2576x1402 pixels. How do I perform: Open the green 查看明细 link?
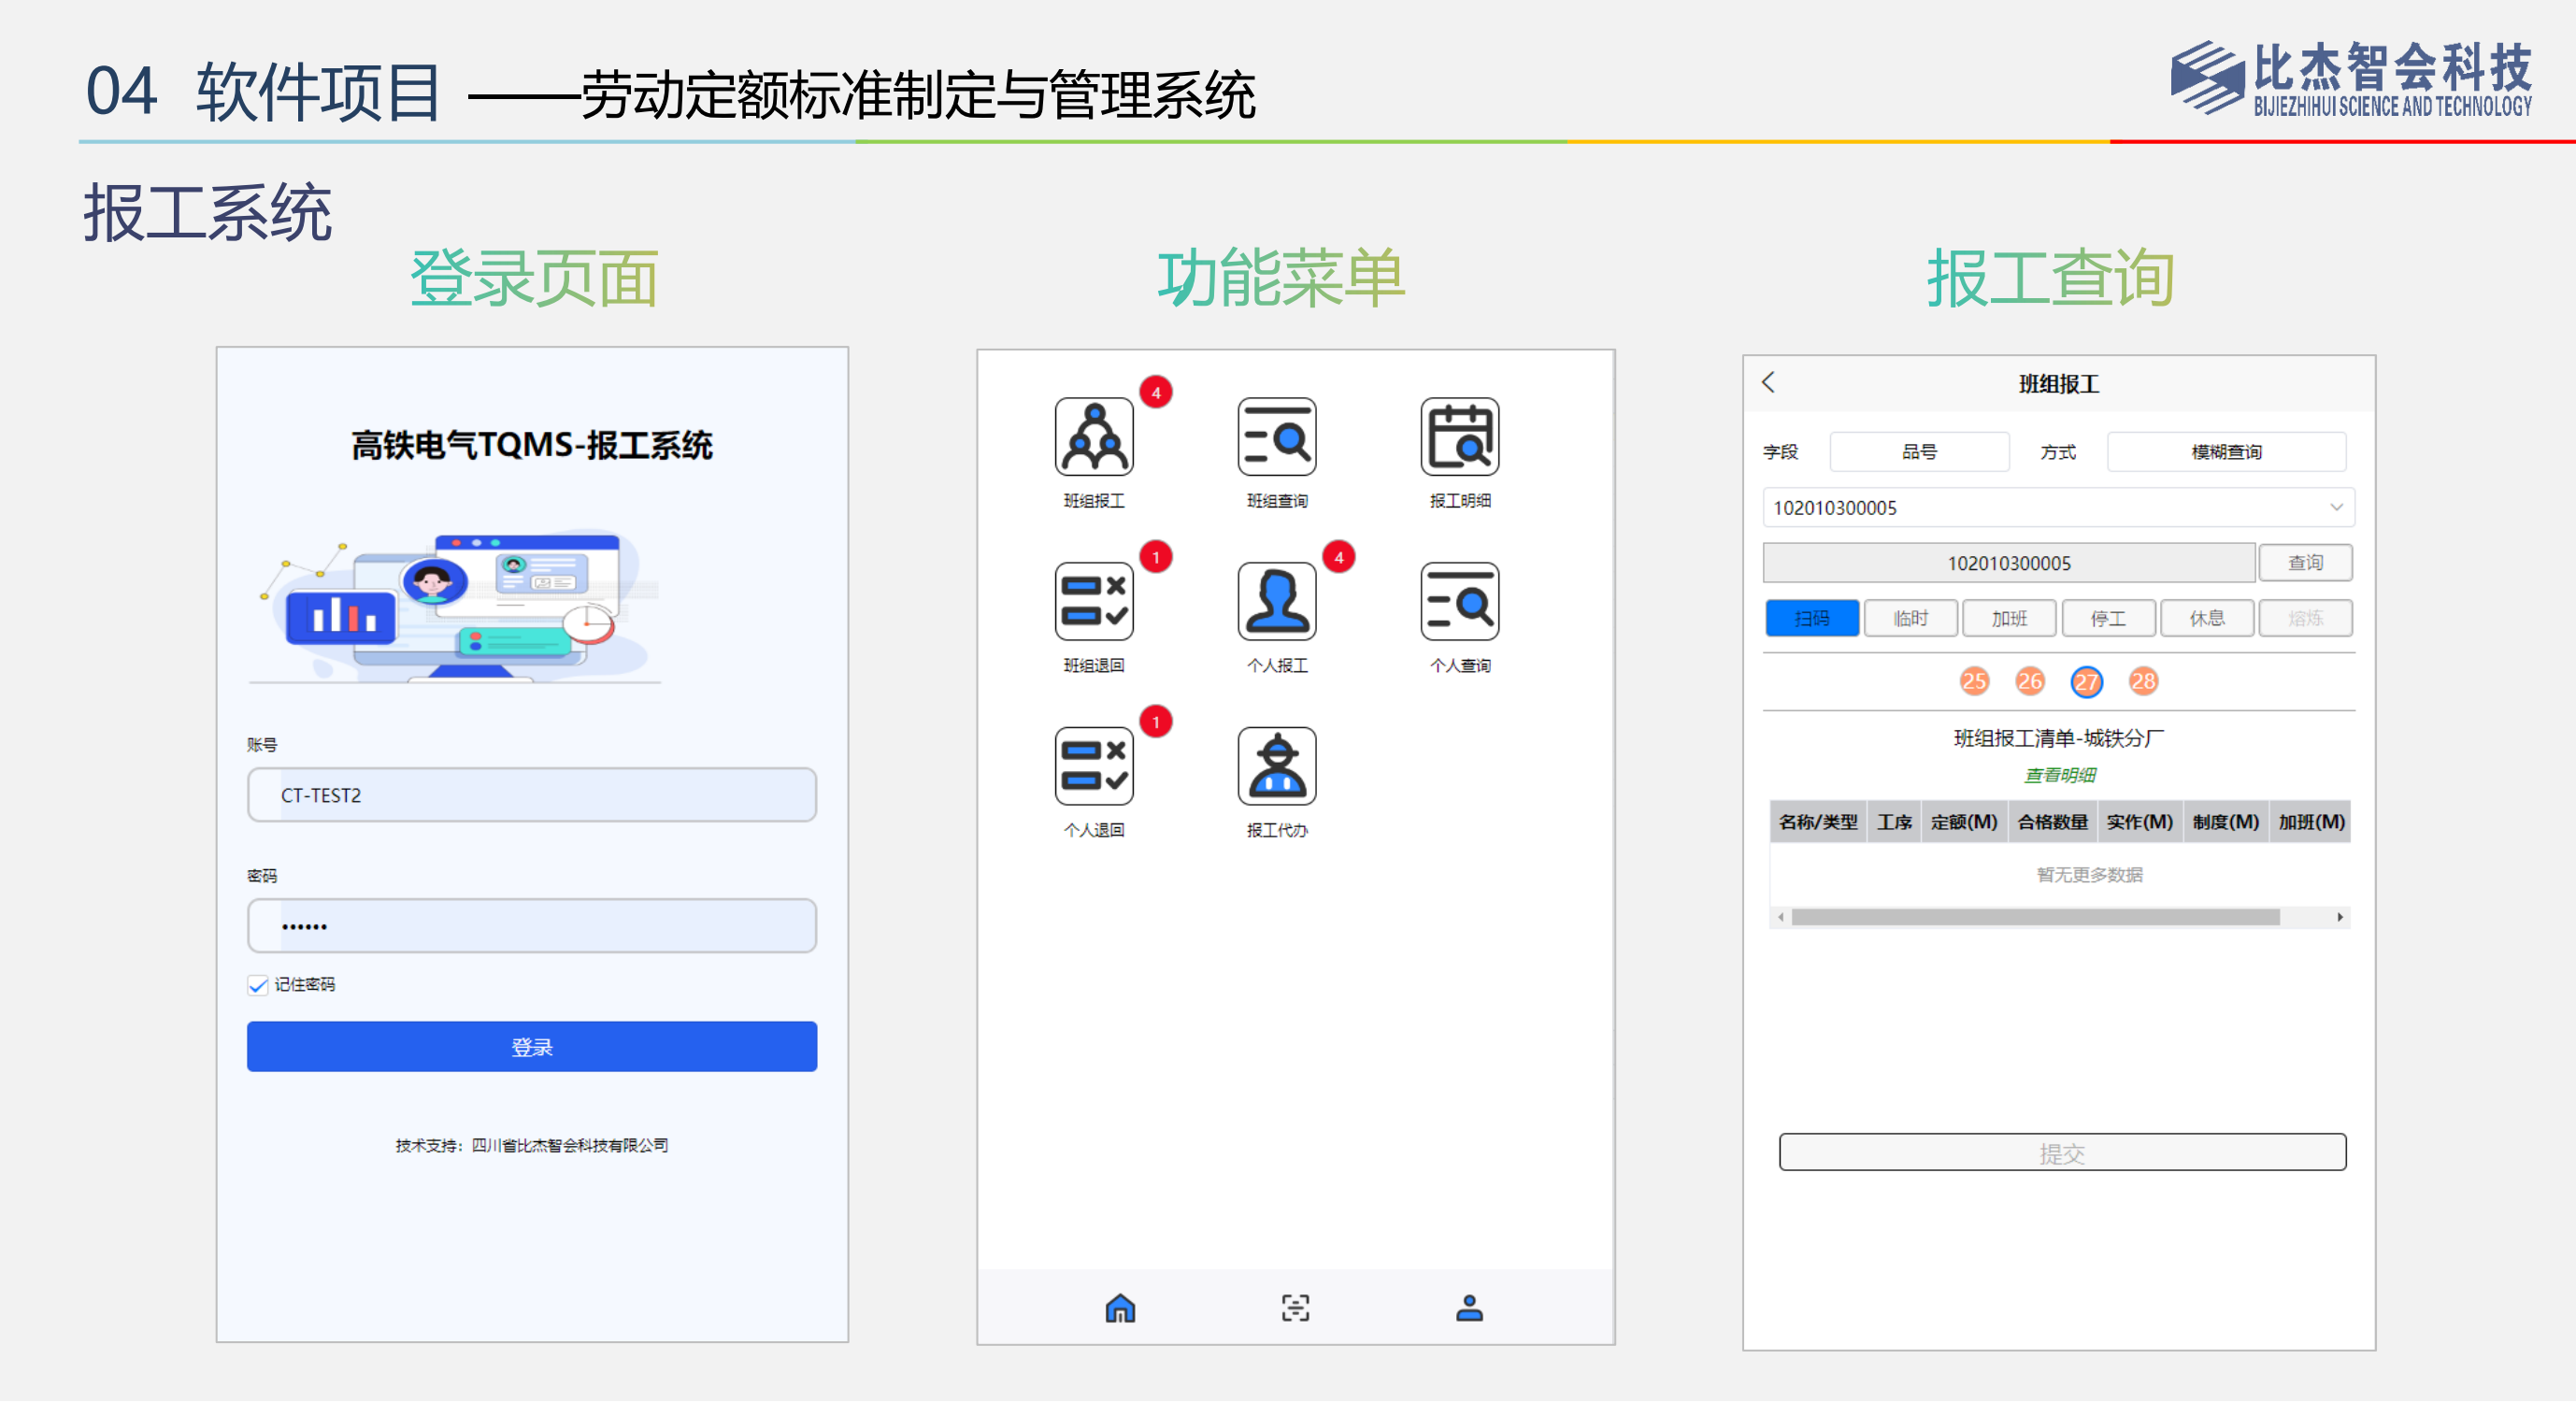coord(2059,776)
